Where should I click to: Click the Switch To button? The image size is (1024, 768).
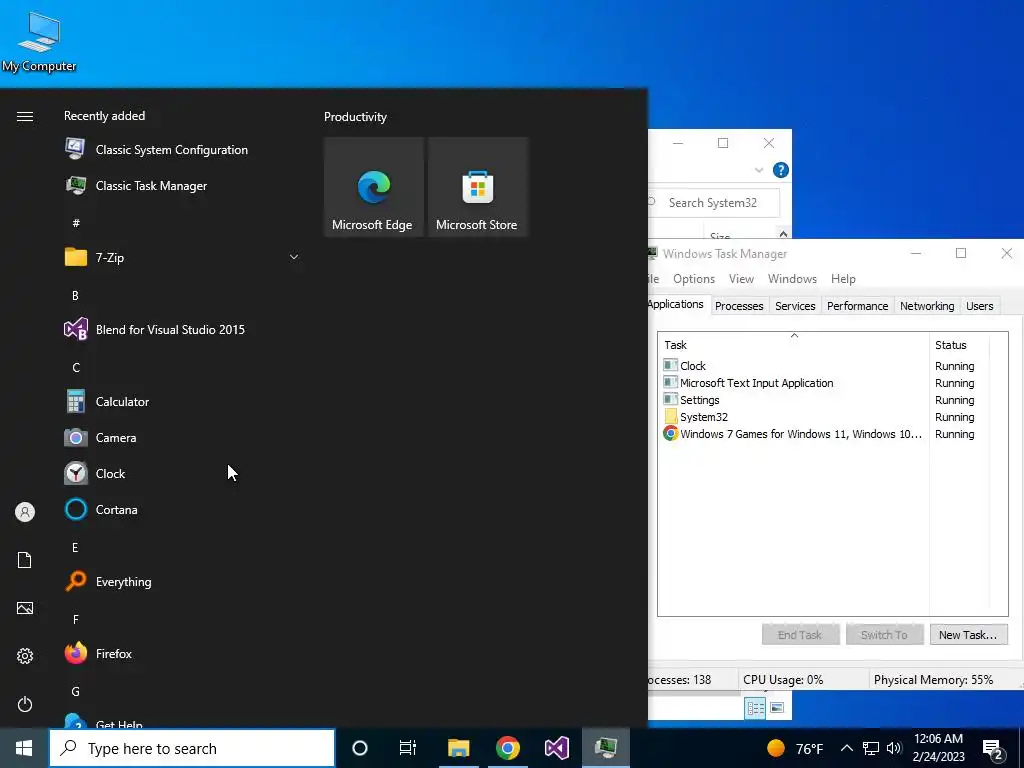(884, 635)
